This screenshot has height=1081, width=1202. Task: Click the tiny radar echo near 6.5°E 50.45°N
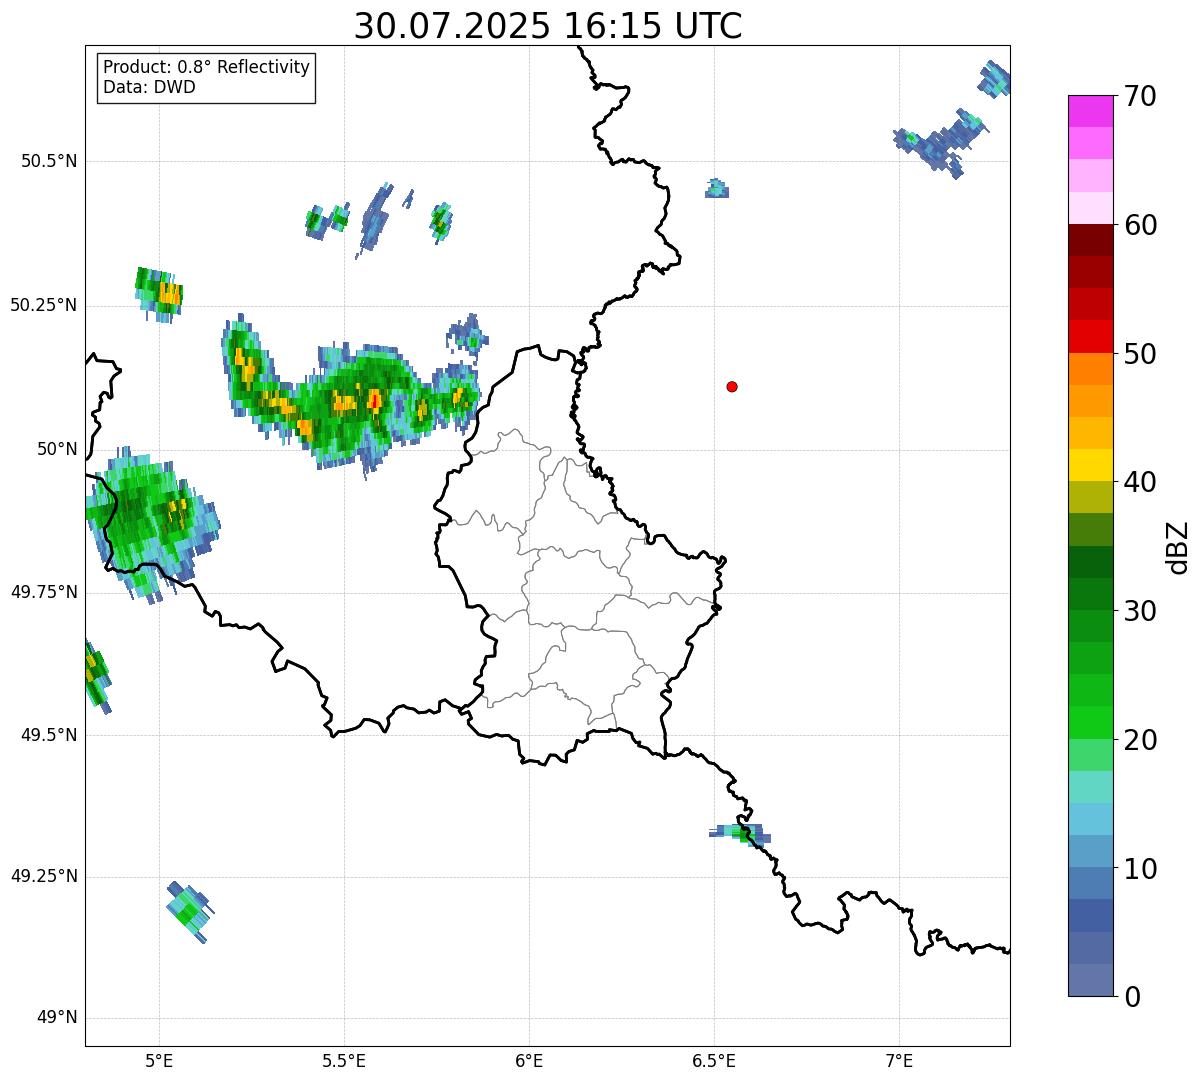click(717, 188)
